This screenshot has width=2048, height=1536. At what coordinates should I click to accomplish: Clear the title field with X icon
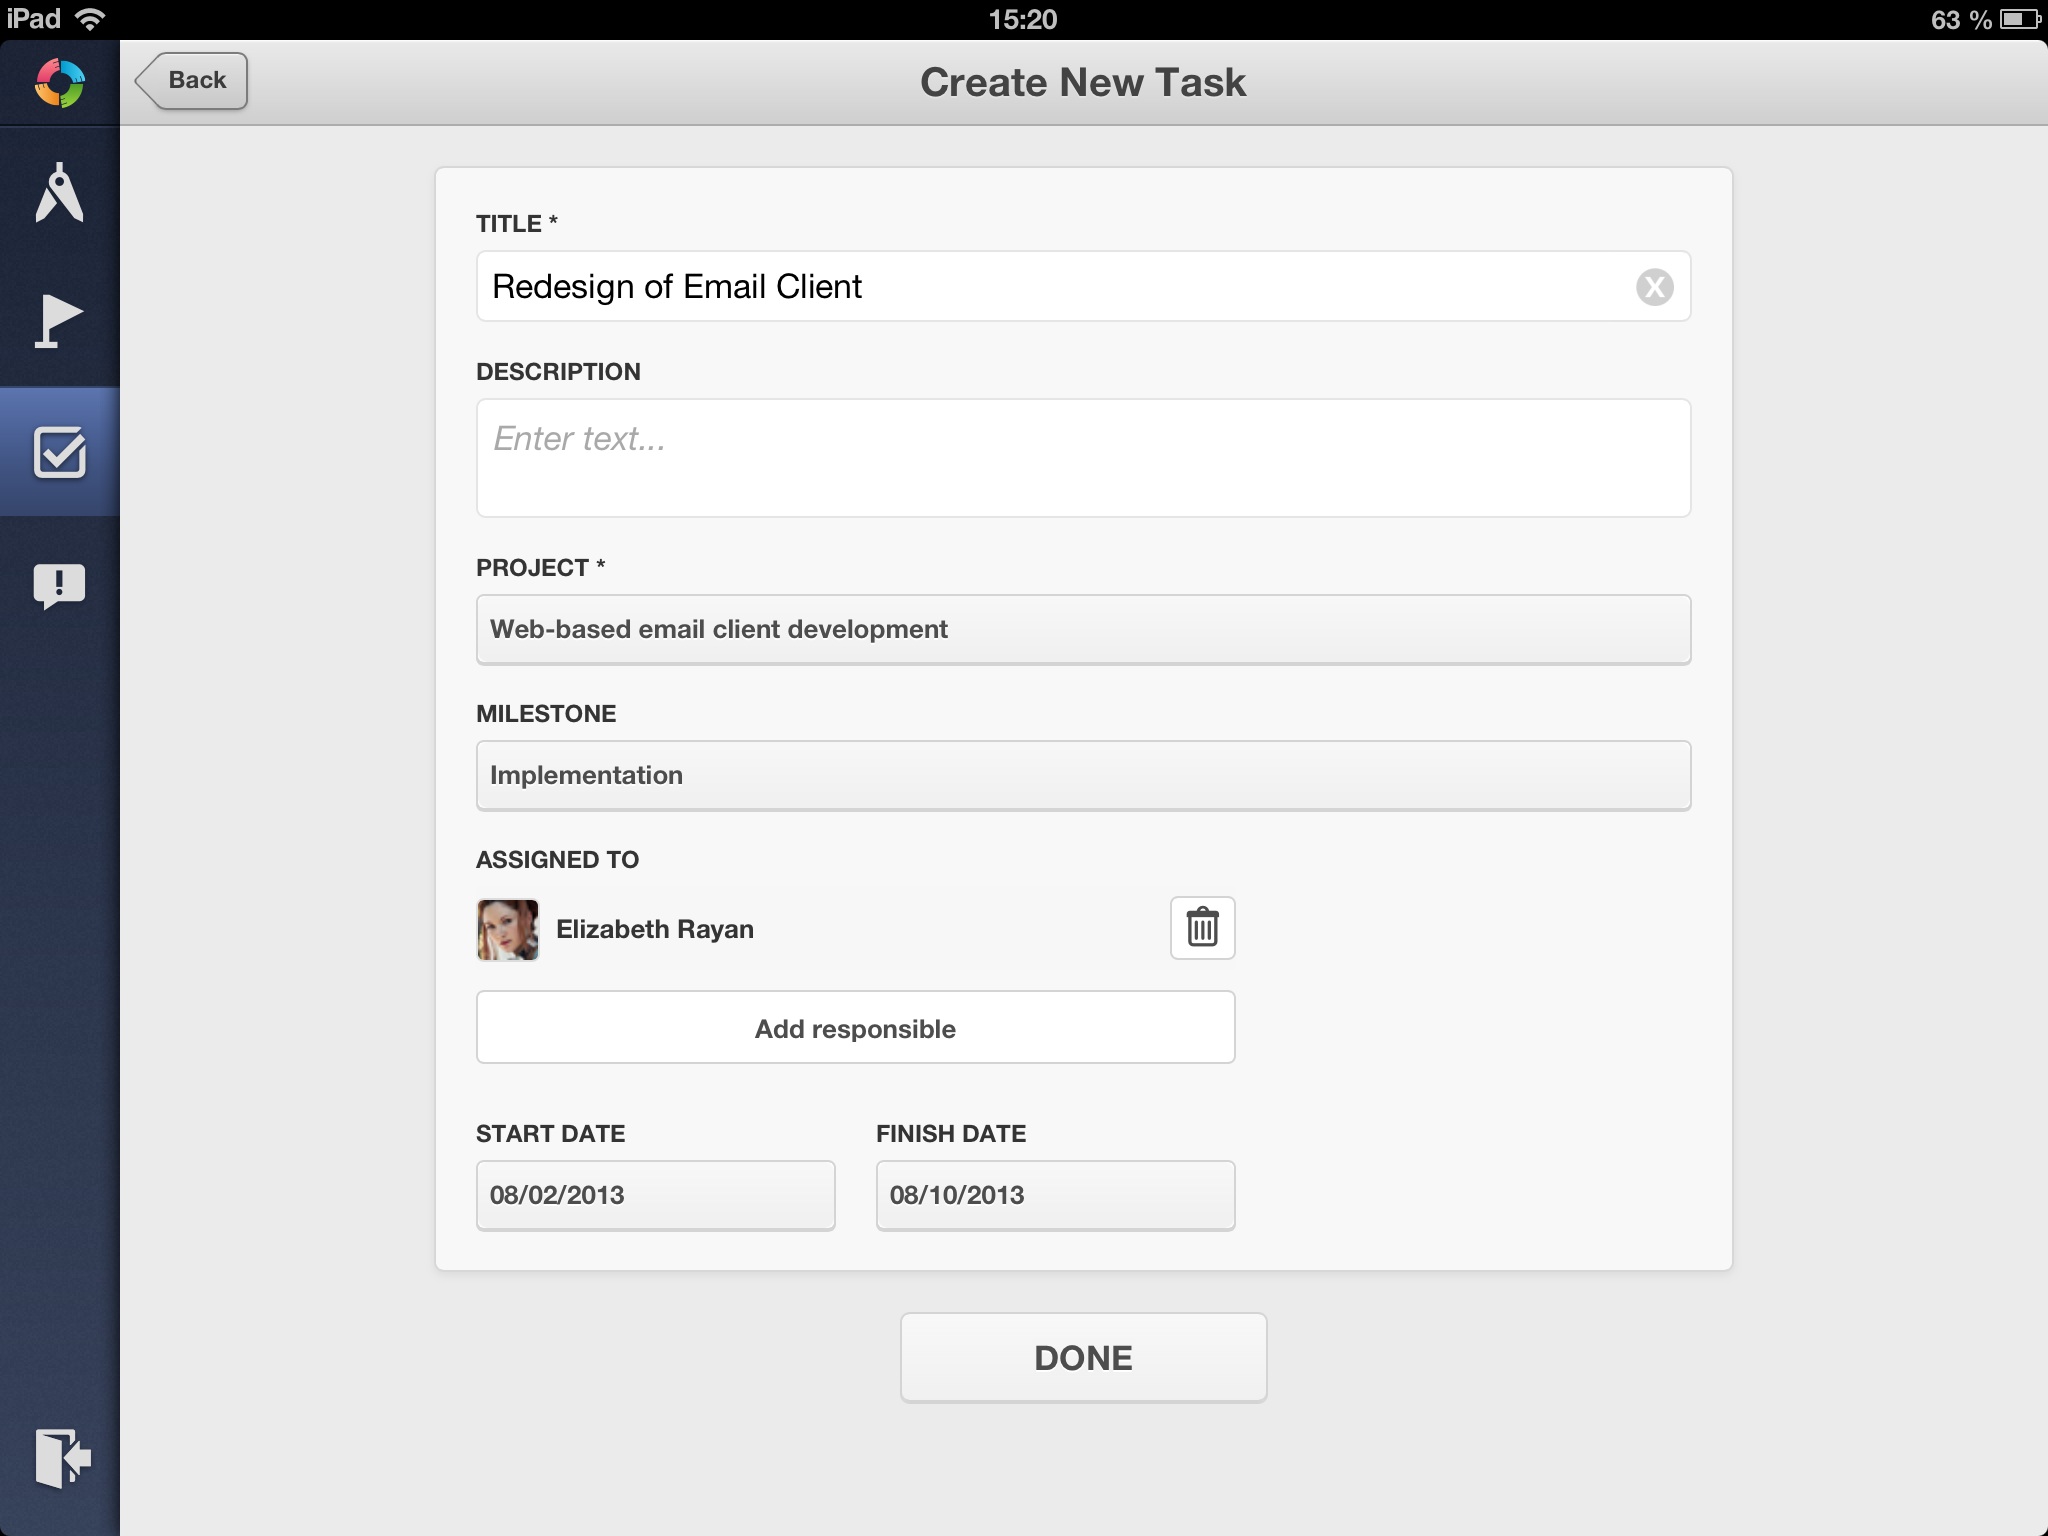(x=1654, y=287)
